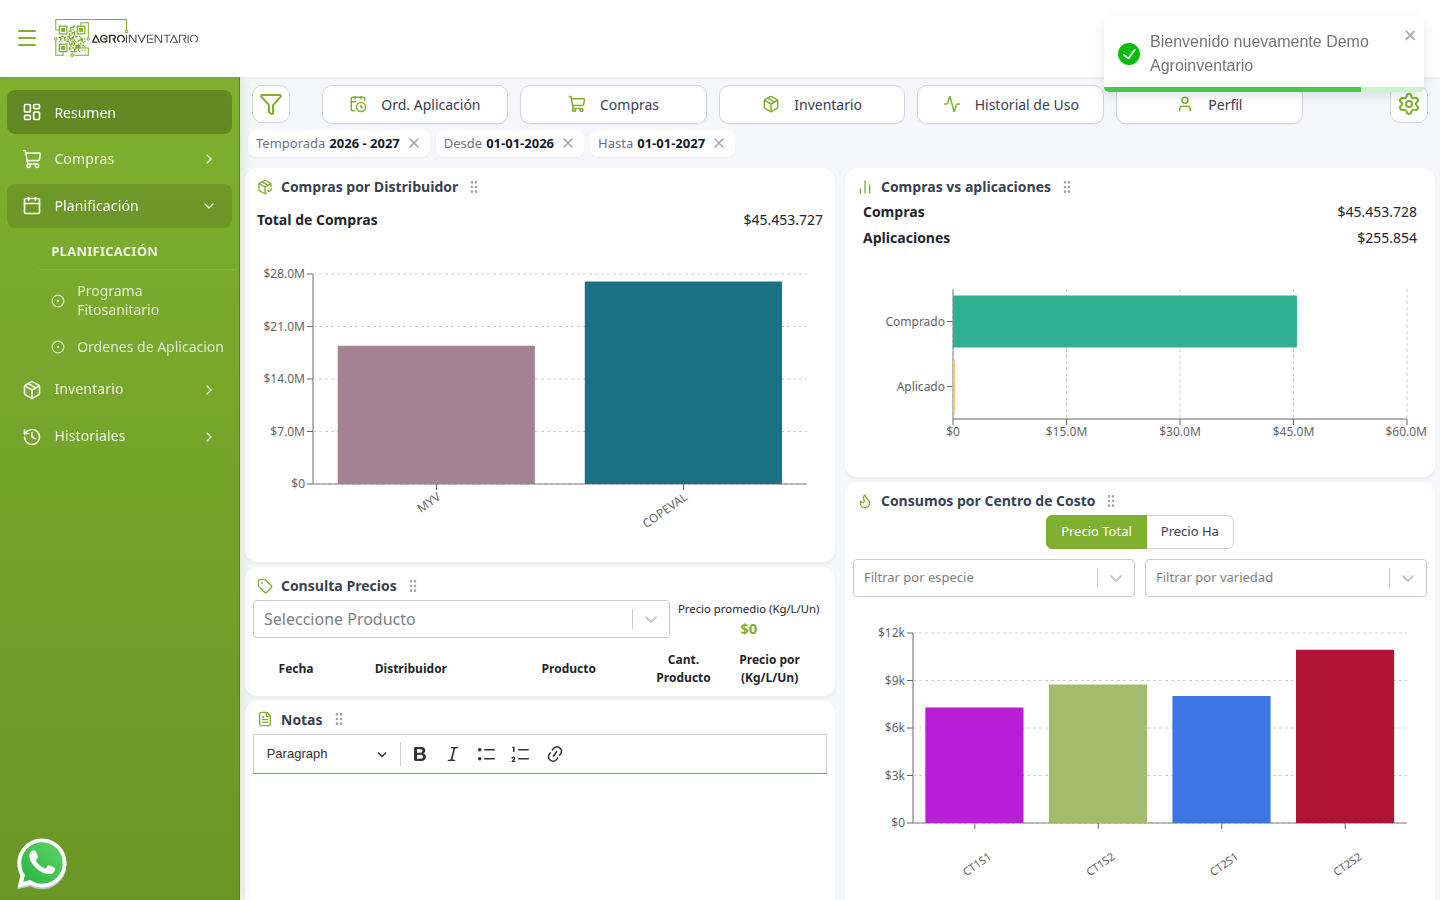Click the Compras top button
Viewport: 1440px width, 900px height.
613,105
